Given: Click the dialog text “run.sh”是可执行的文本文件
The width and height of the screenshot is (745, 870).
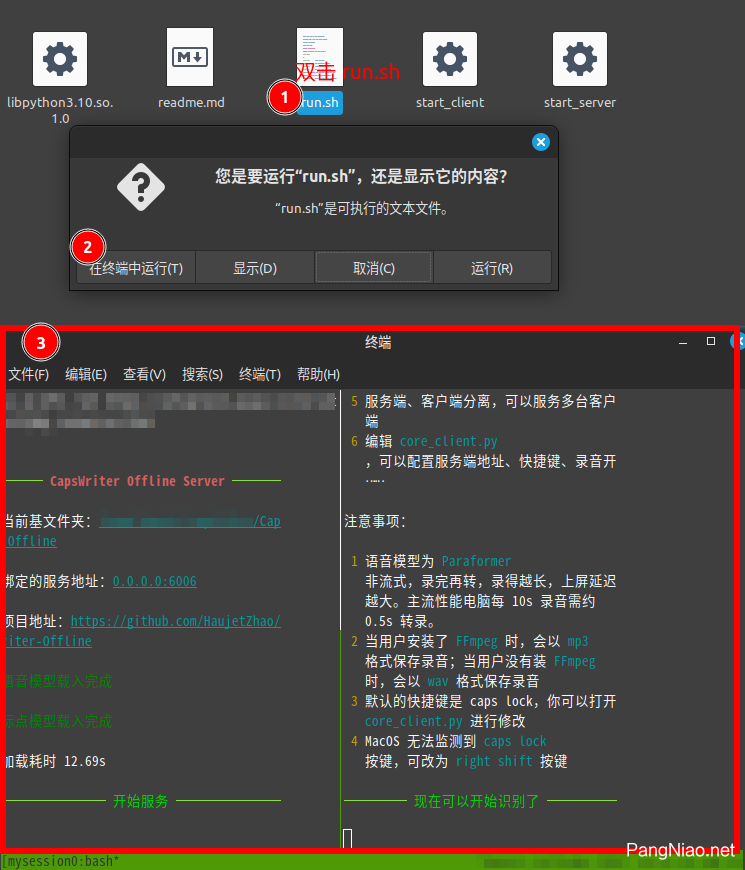Looking at the screenshot, I should (362, 209).
